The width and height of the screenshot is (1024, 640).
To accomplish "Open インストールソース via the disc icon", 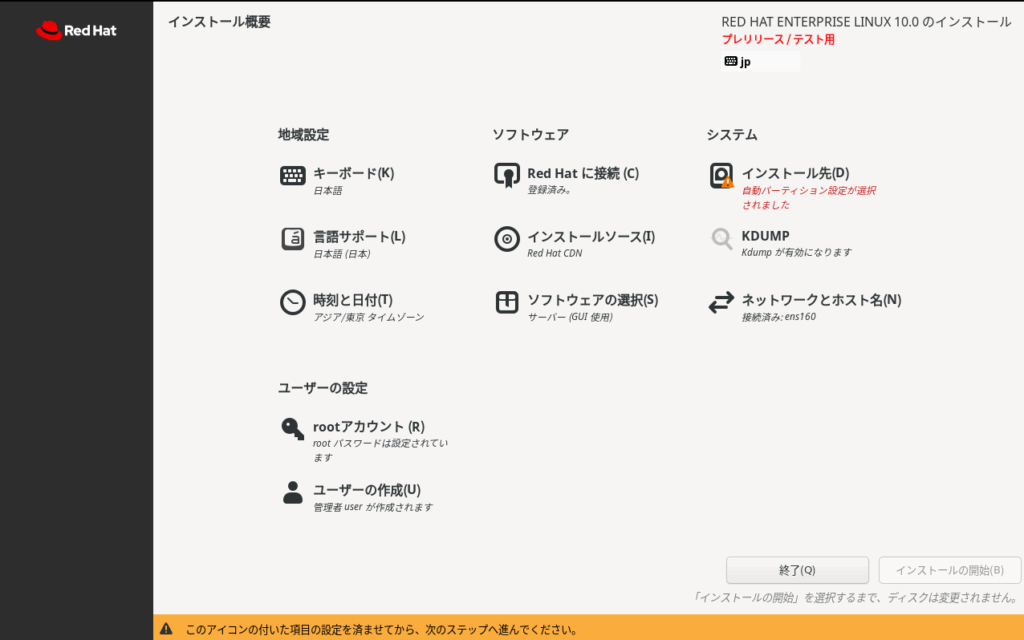I will click(x=507, y=239).
